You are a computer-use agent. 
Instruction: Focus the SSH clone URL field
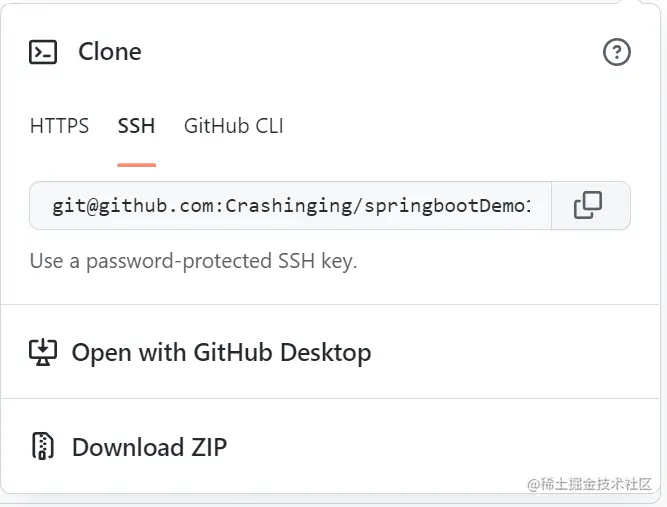click(290, 206)
